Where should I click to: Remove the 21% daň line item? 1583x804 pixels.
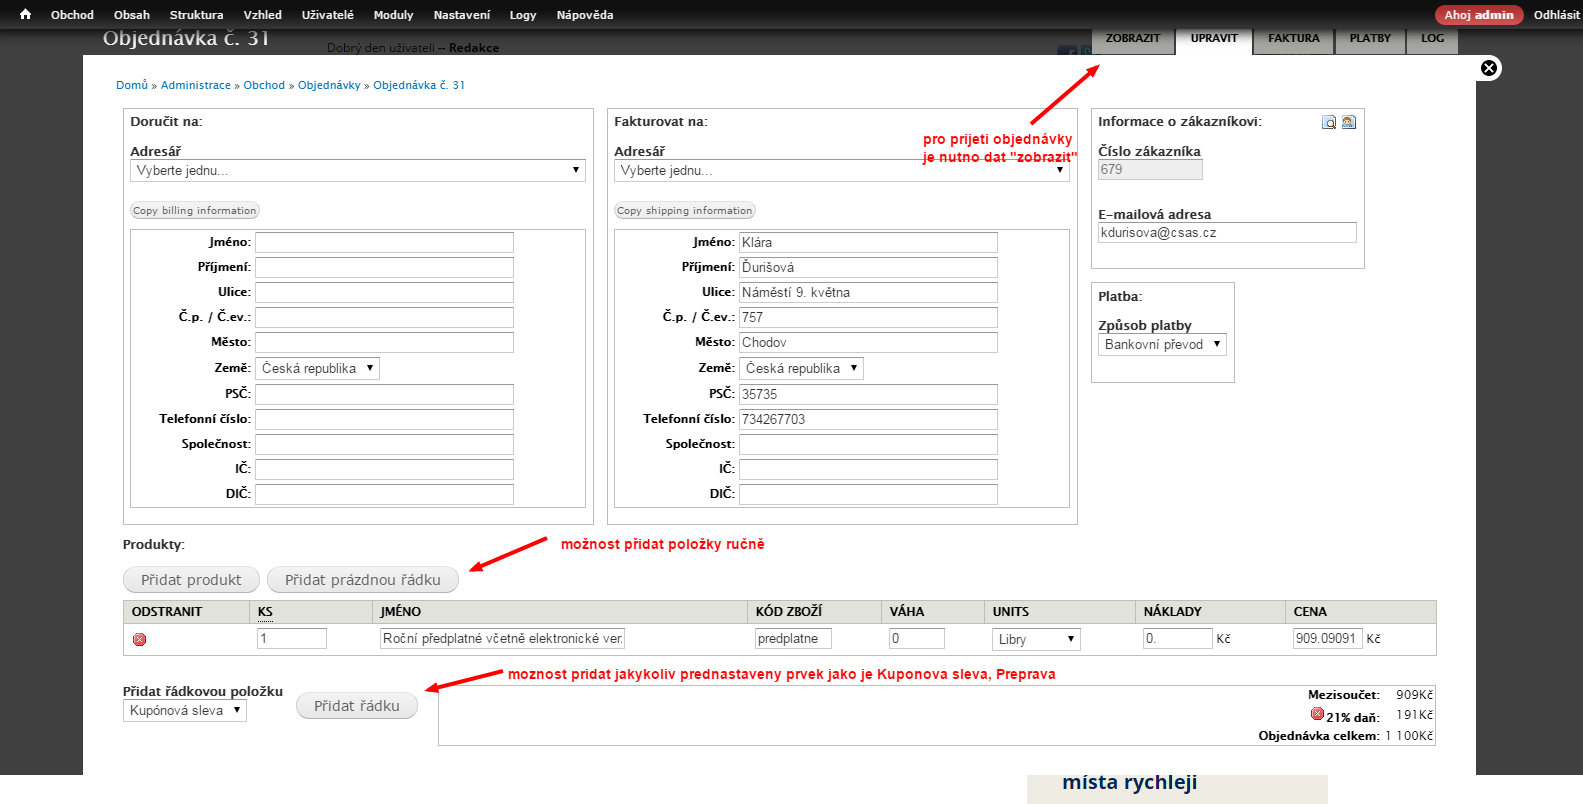[x=1317, y=714]
